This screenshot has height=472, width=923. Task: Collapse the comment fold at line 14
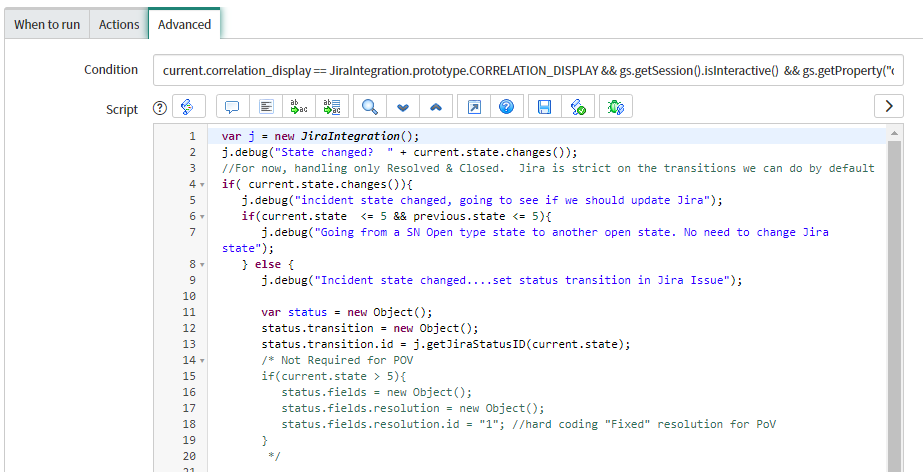(202, 361)
